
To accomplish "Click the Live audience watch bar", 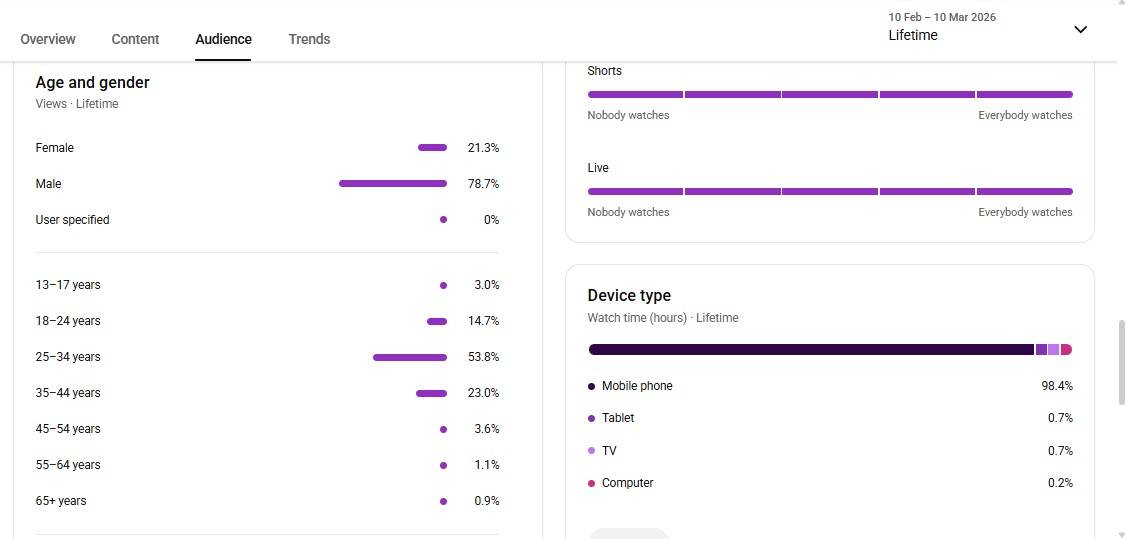I will click(830, 192).
